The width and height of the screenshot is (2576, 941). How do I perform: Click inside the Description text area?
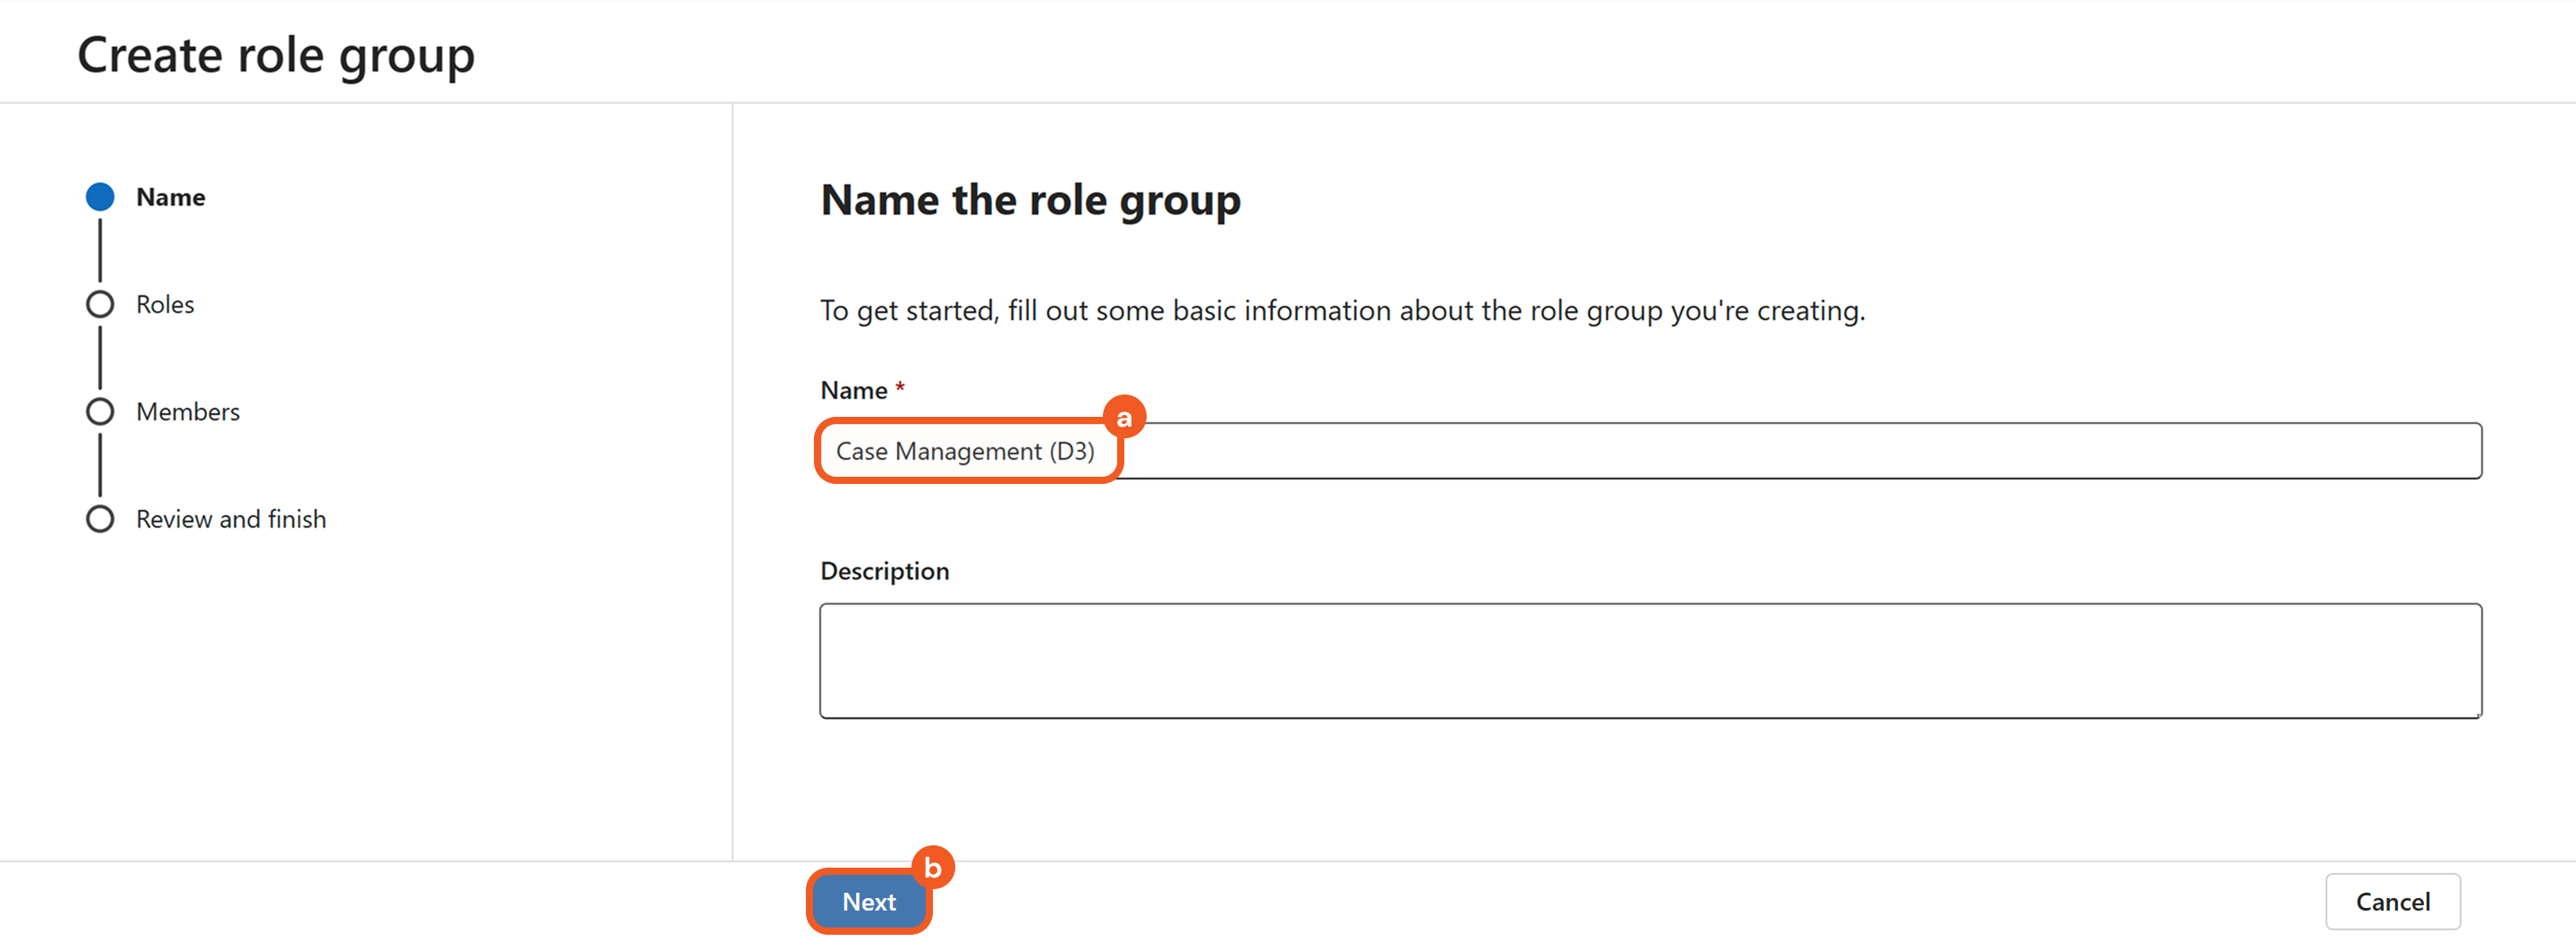(1650, 660)
